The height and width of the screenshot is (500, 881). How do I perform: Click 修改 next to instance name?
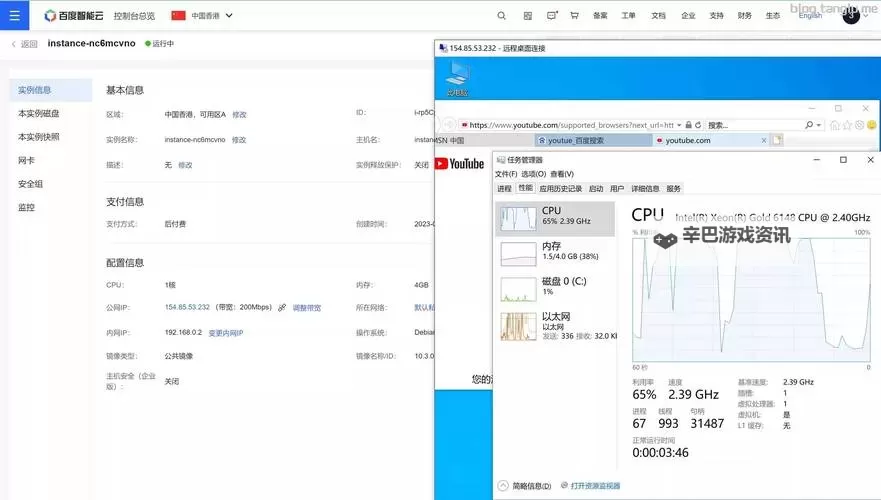coord(239,140)
